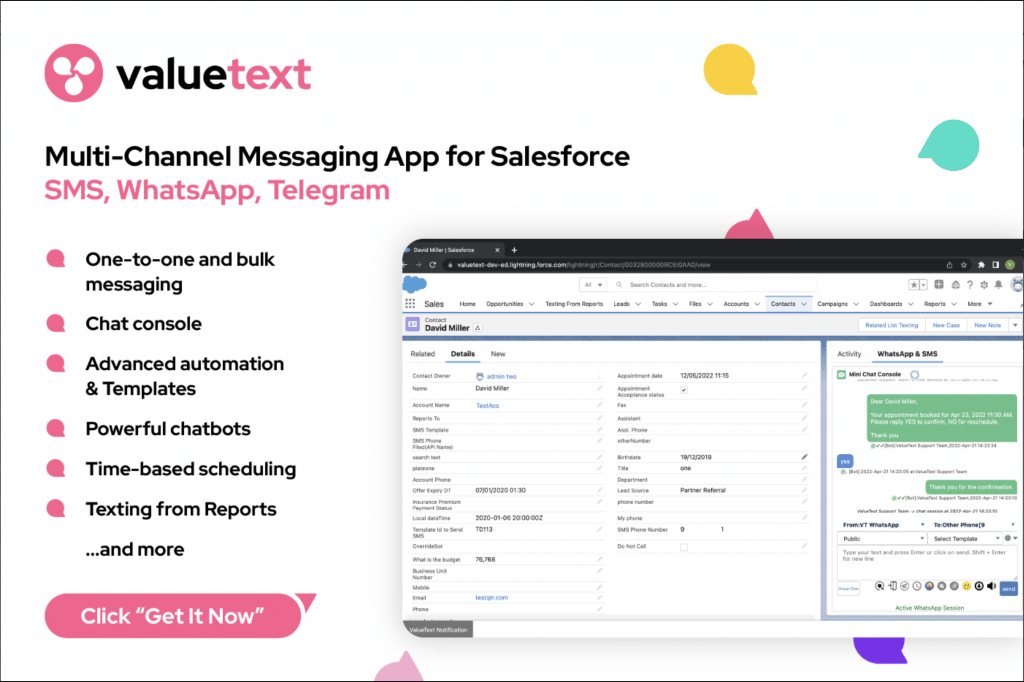Send the chat message
The image size is (1024, 682).
pos(1008,589)
